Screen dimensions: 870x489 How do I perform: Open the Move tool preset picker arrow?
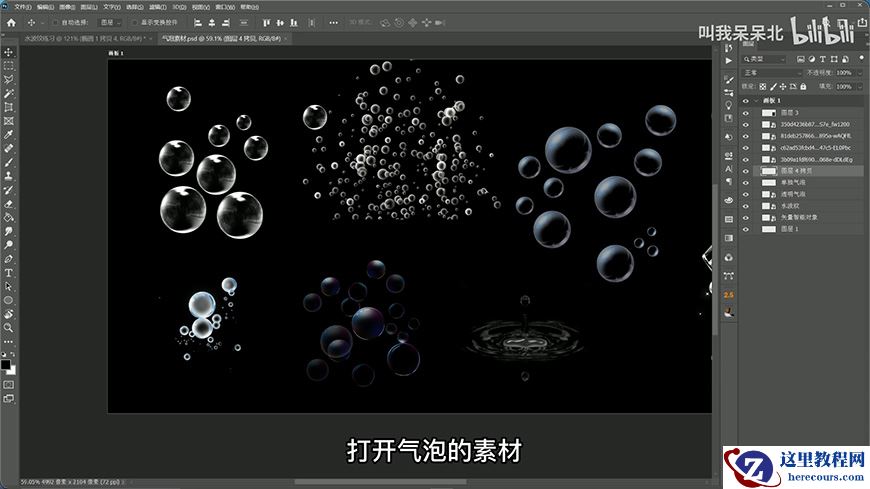42,23
